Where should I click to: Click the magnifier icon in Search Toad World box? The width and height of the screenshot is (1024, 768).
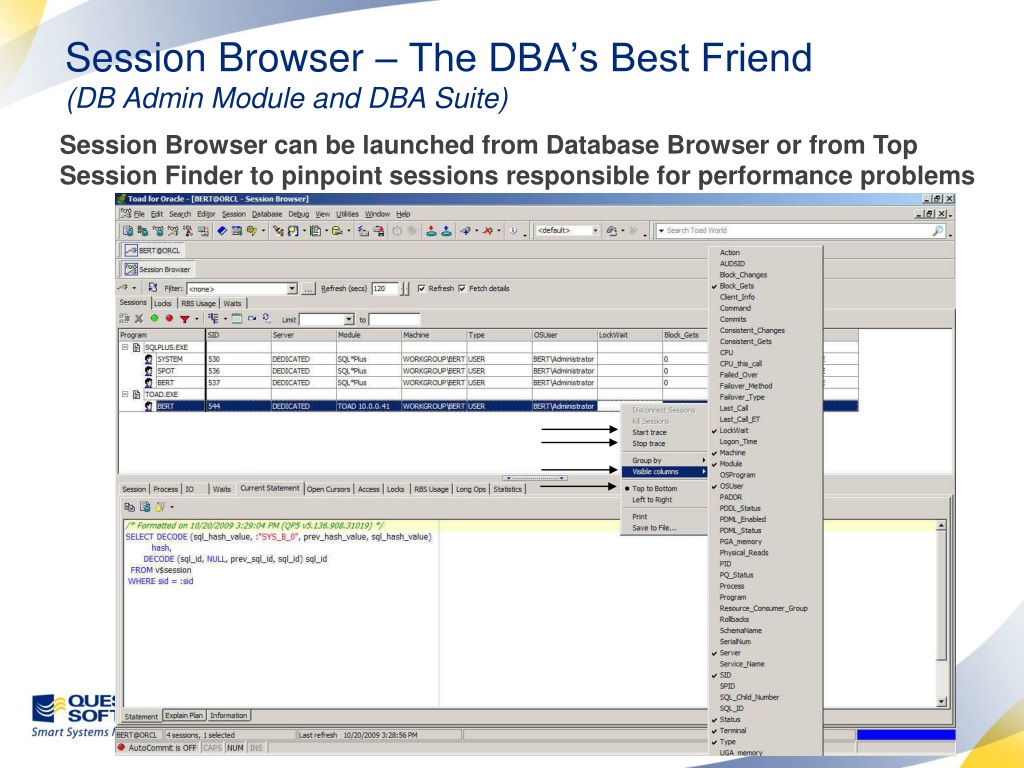point(938,231)
